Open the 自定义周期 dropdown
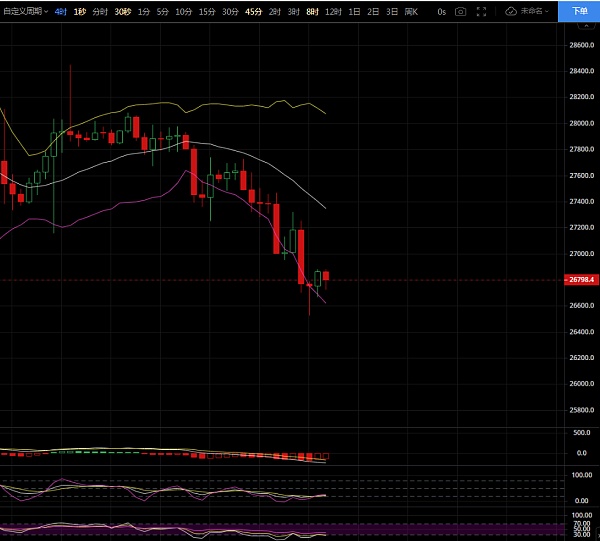Viewport: 600px width, 541px height. coord(25,11)
